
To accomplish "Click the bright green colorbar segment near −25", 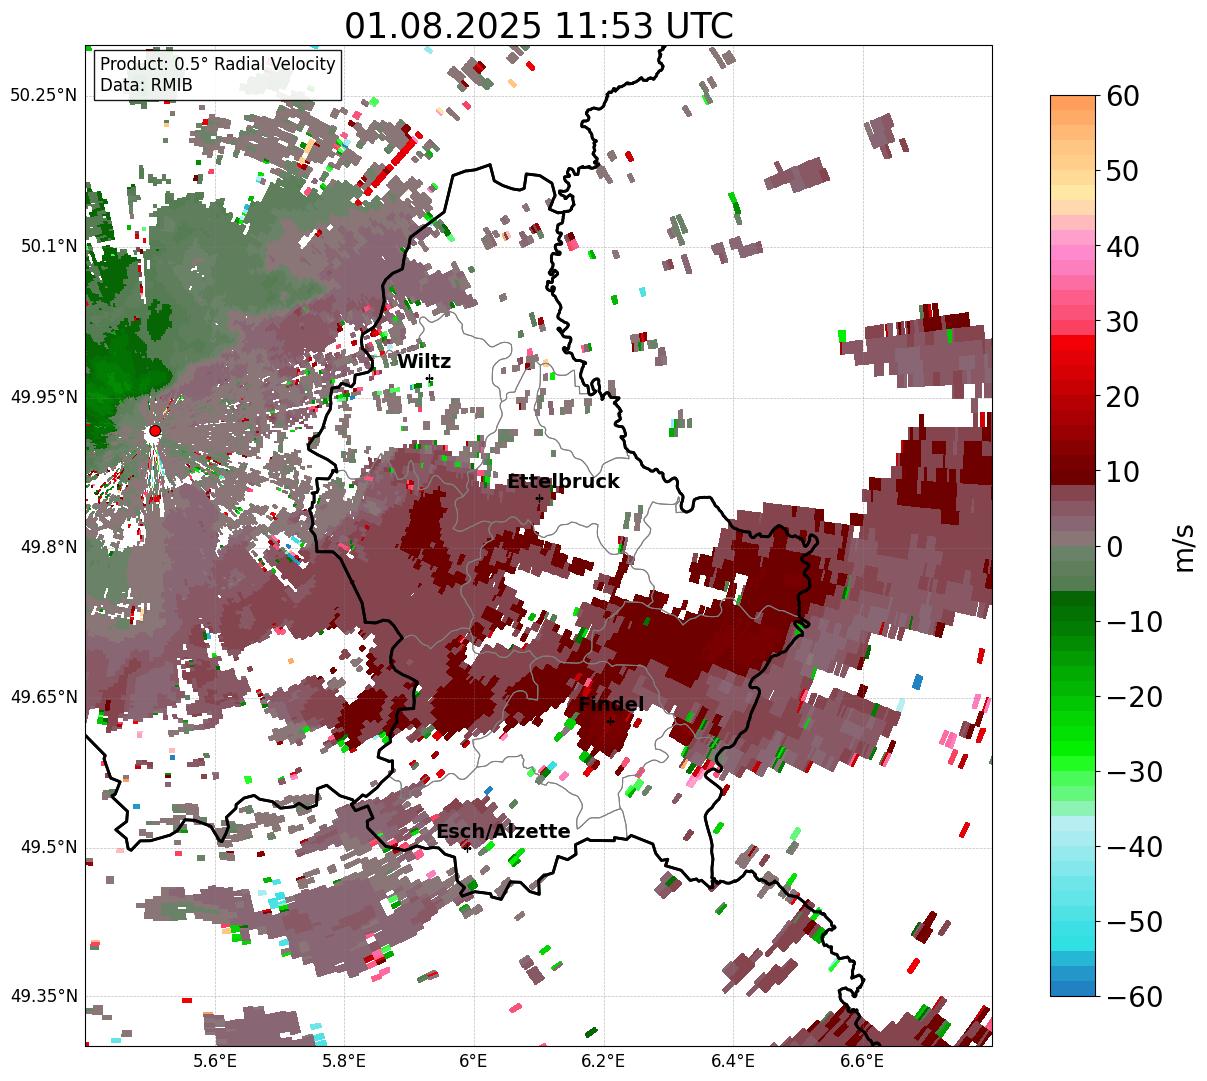I will [x=1073, y=733].
